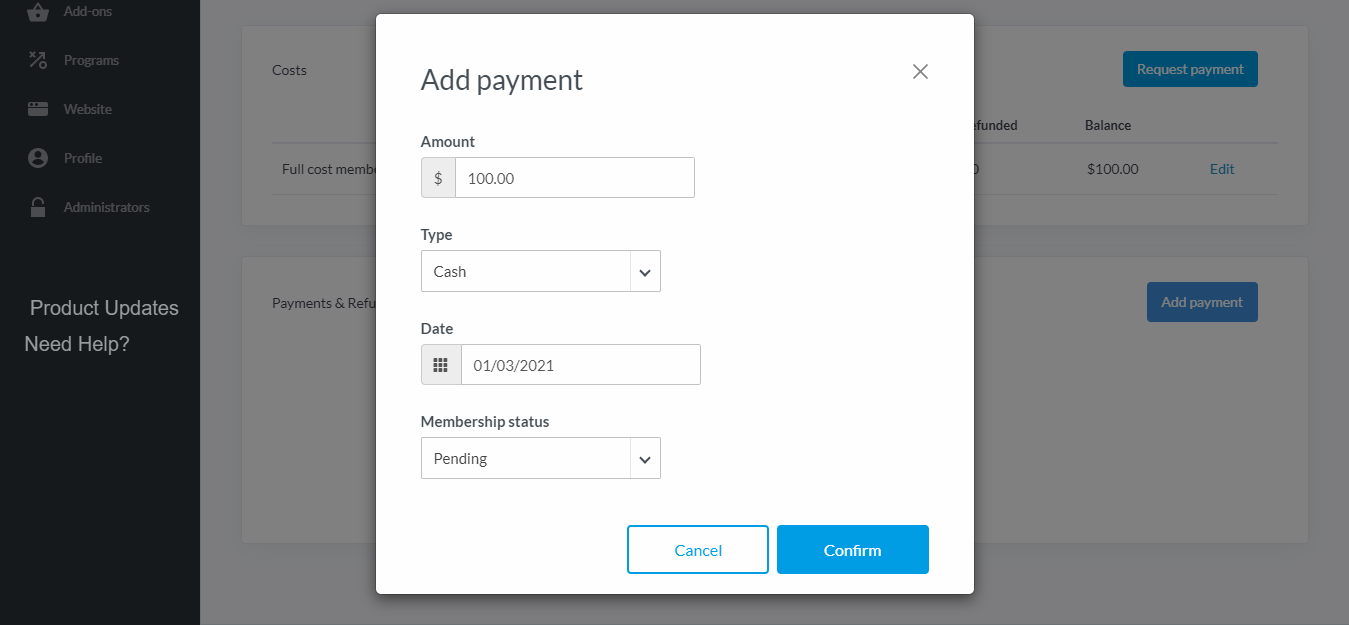
Task: Click the Website sidebar icon
Action: pos(38,109)
